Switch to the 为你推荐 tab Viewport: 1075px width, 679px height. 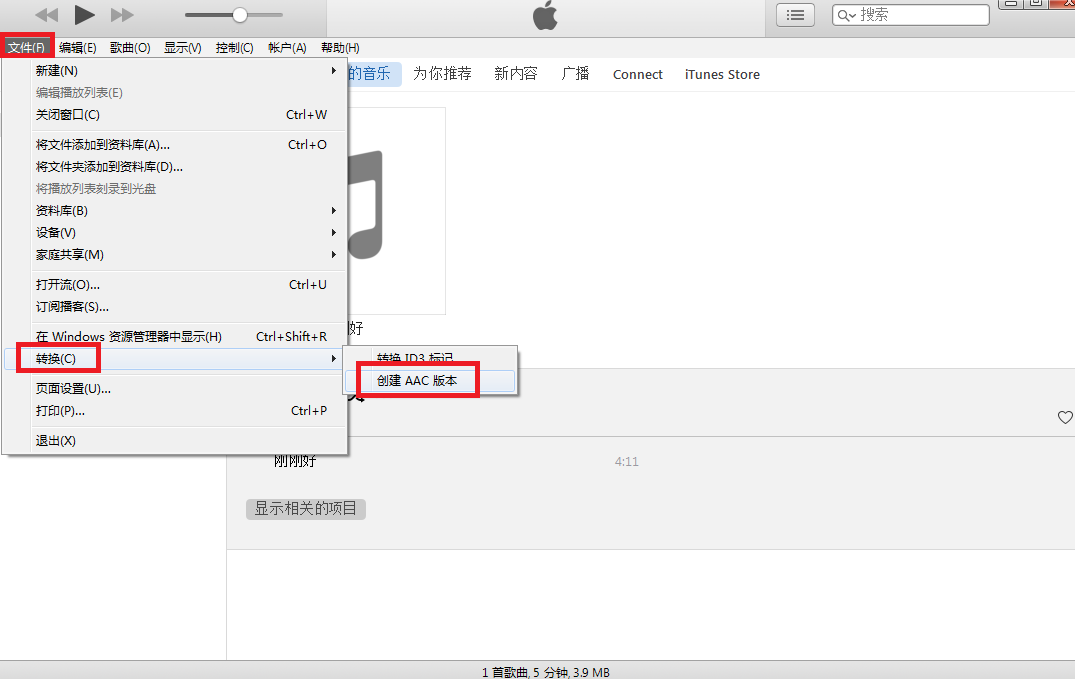click(x=442, y=74)
